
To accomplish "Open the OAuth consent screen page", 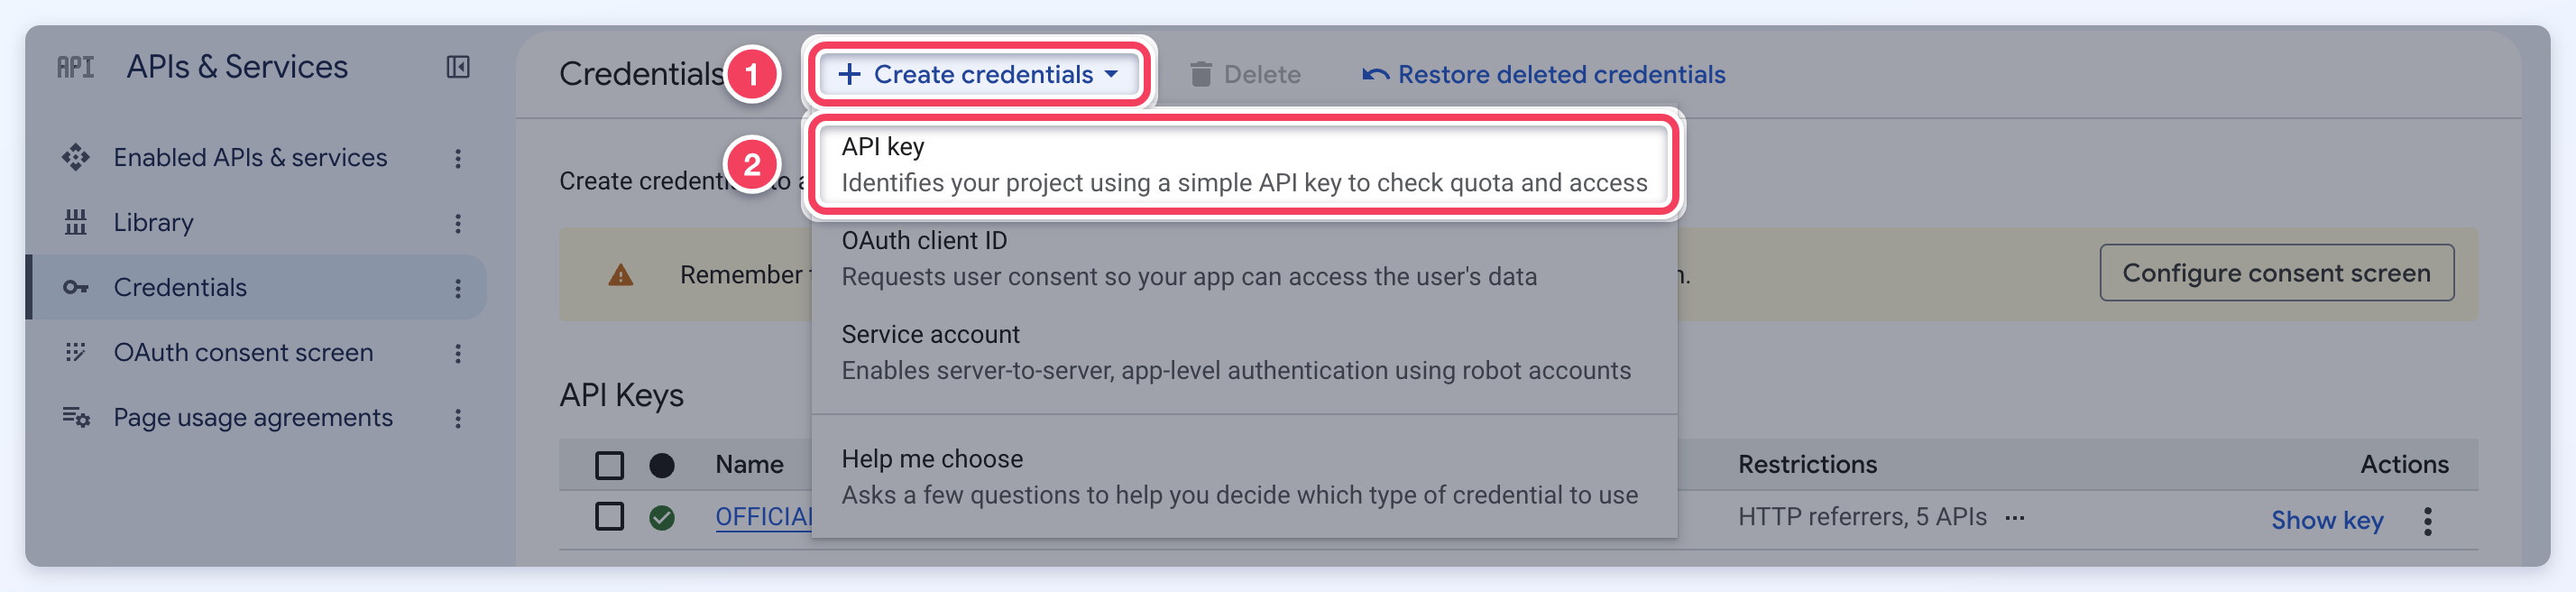I will (243, 352).
